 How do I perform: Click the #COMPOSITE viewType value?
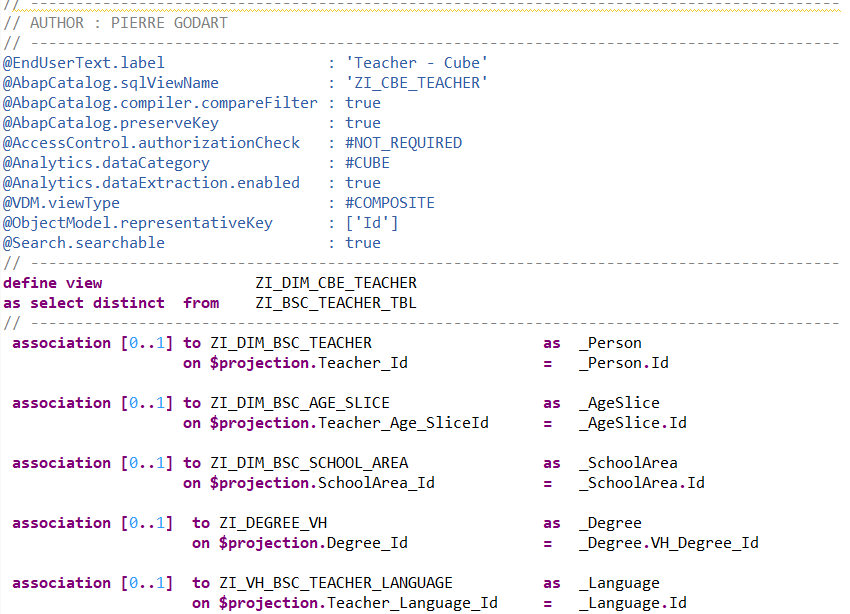click(390, 202)
